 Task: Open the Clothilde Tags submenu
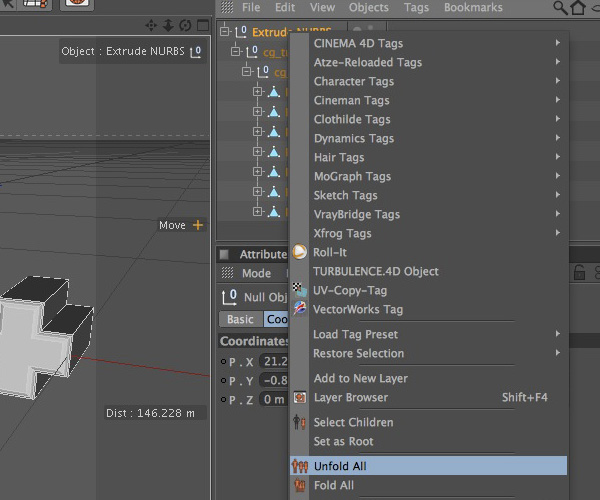point(429,119)
